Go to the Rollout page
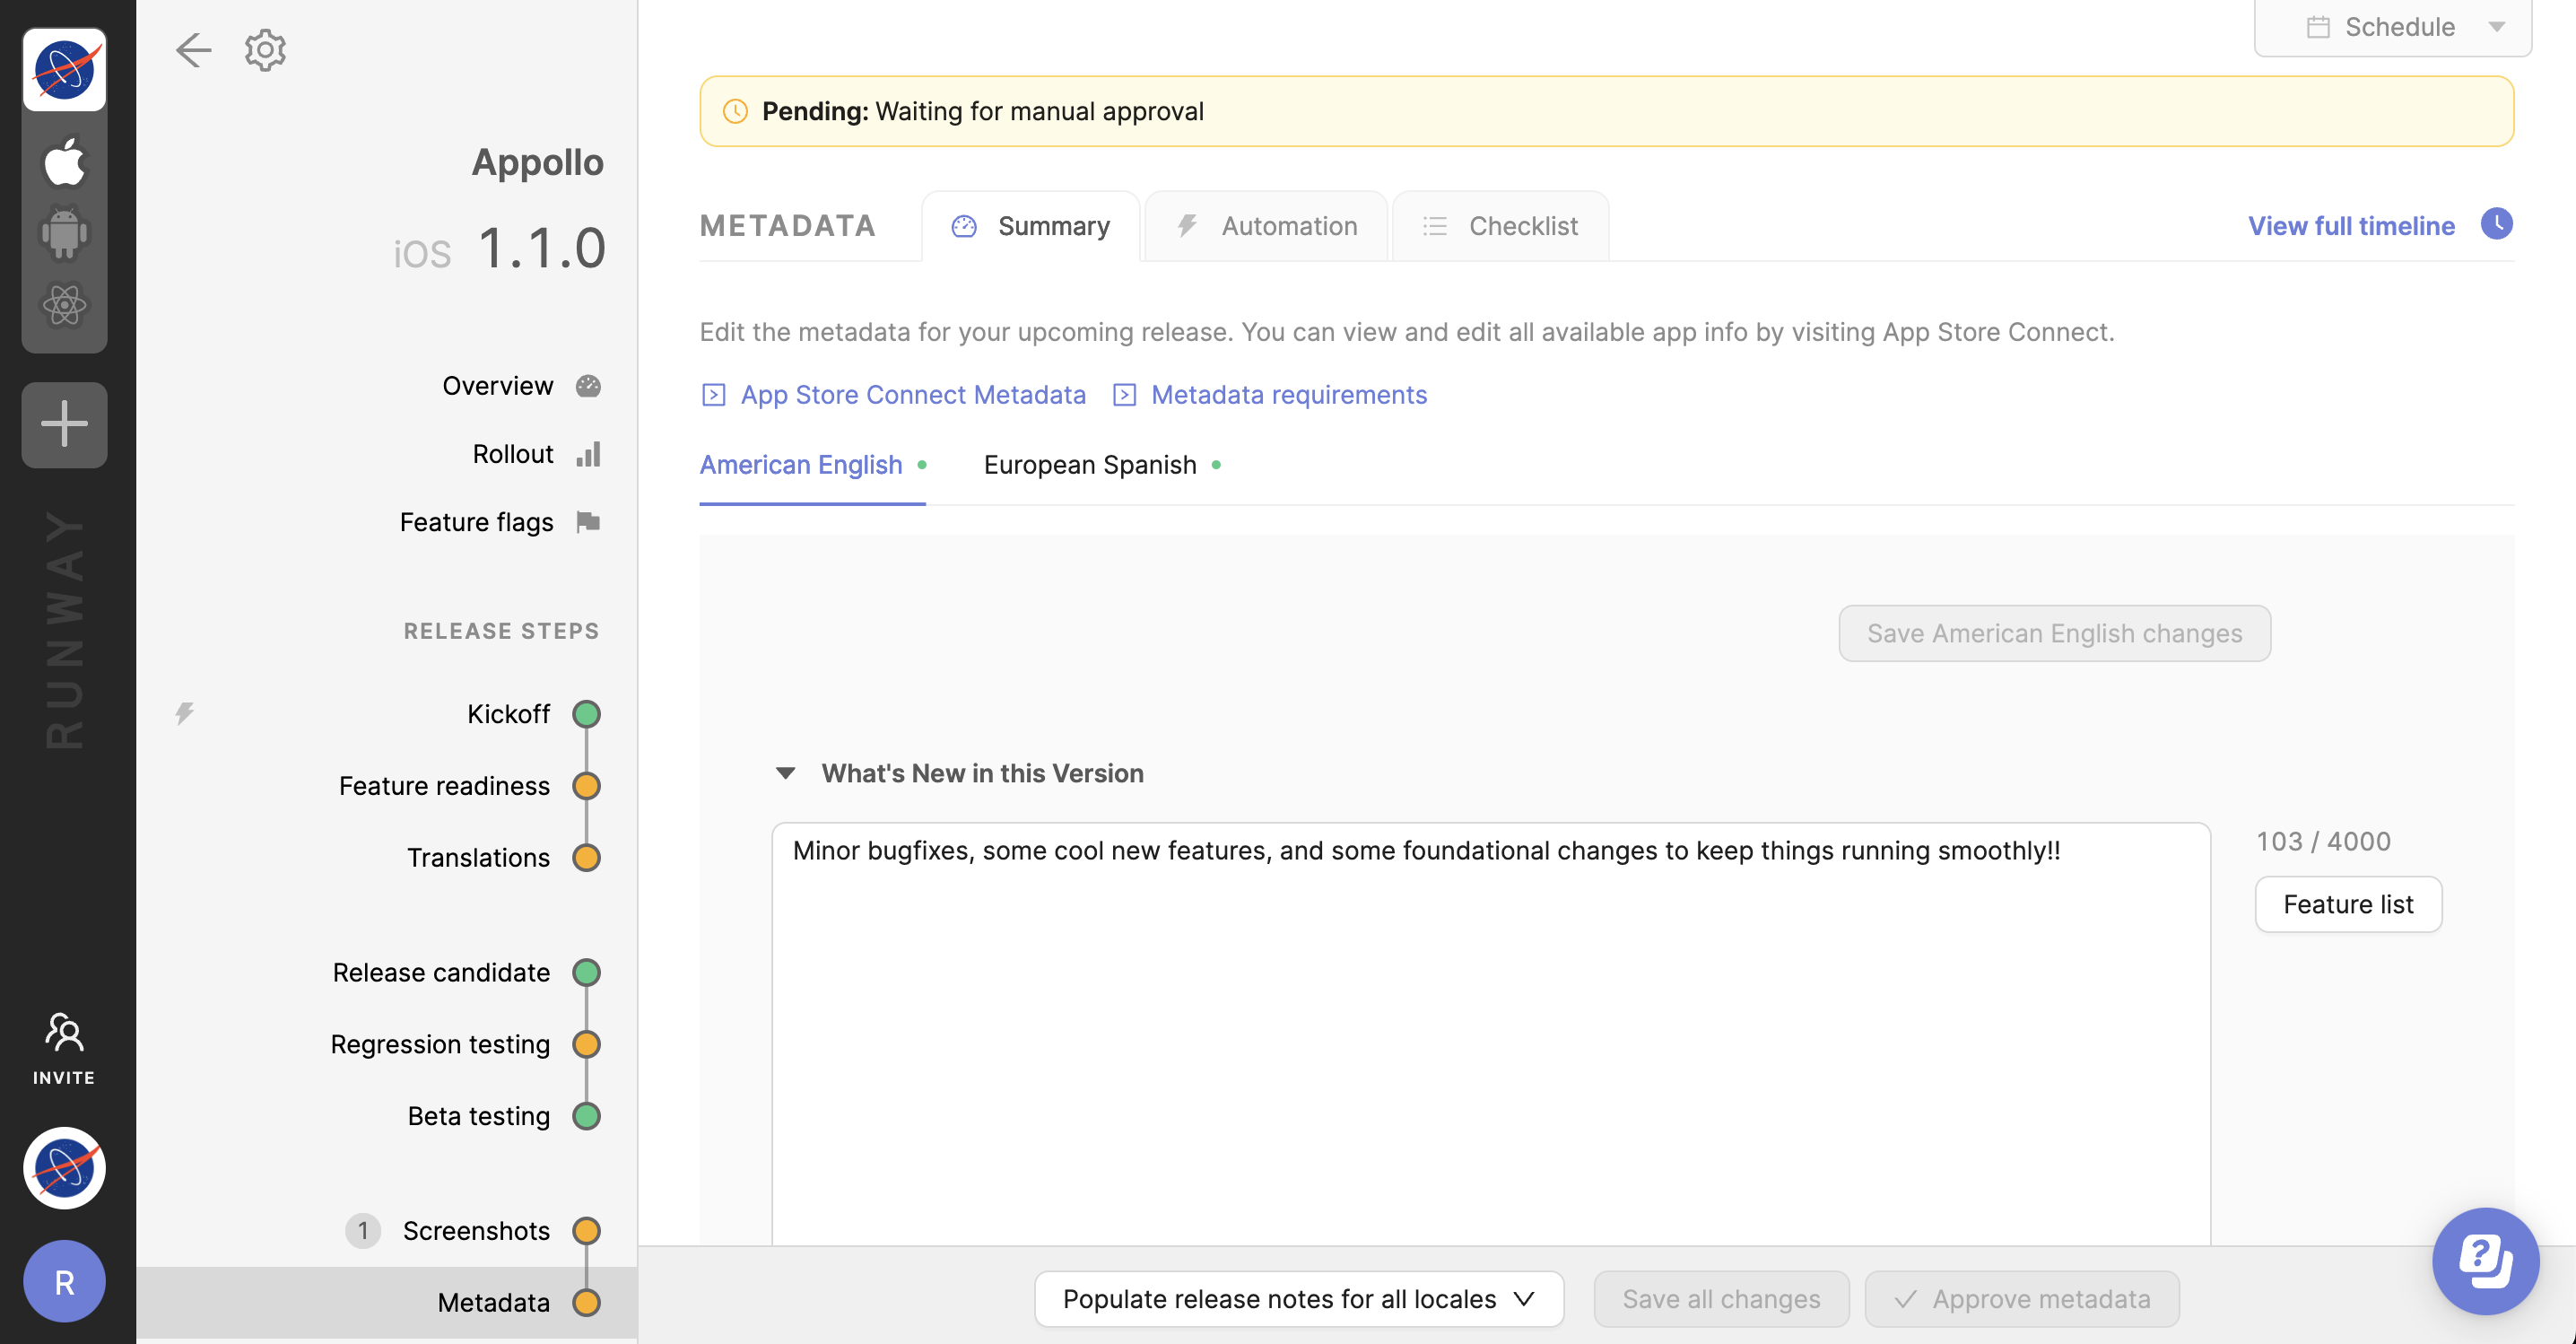This screenshot has height=1344, width=2576. point(512,454)
